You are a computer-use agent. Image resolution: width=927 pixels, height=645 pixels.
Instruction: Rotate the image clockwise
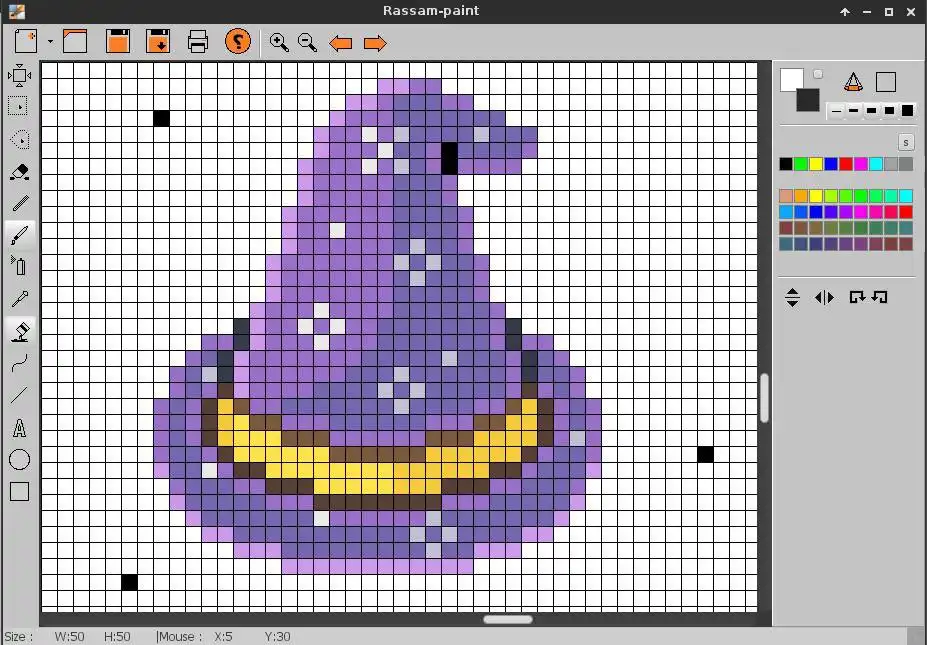point(857,297)
